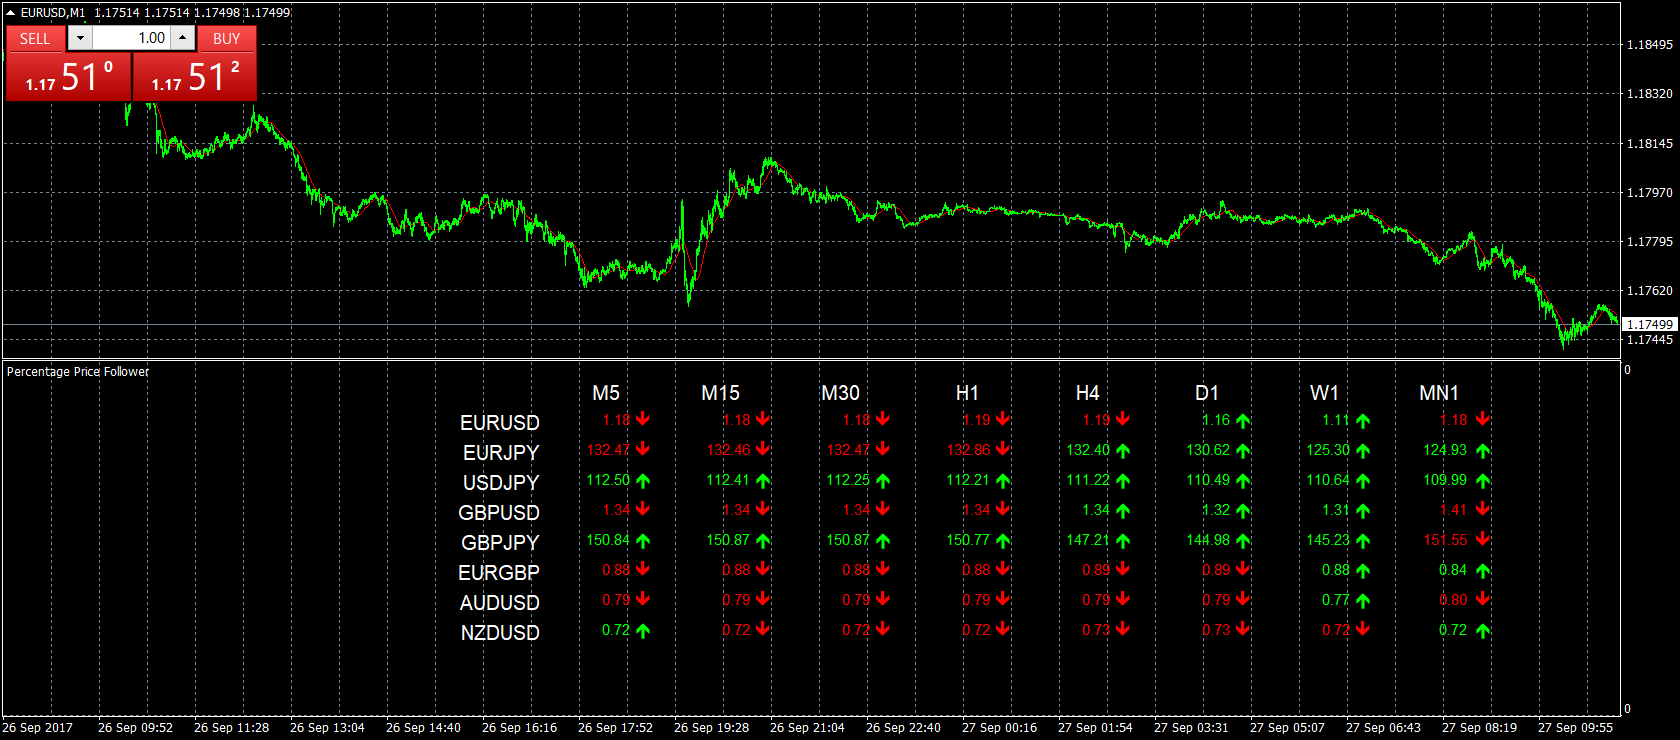Image resolution: width=1680 pixels, height=740 pixels.
Task: Click the green up arrow for GBPUSD D1
Action: [1243, 511]
